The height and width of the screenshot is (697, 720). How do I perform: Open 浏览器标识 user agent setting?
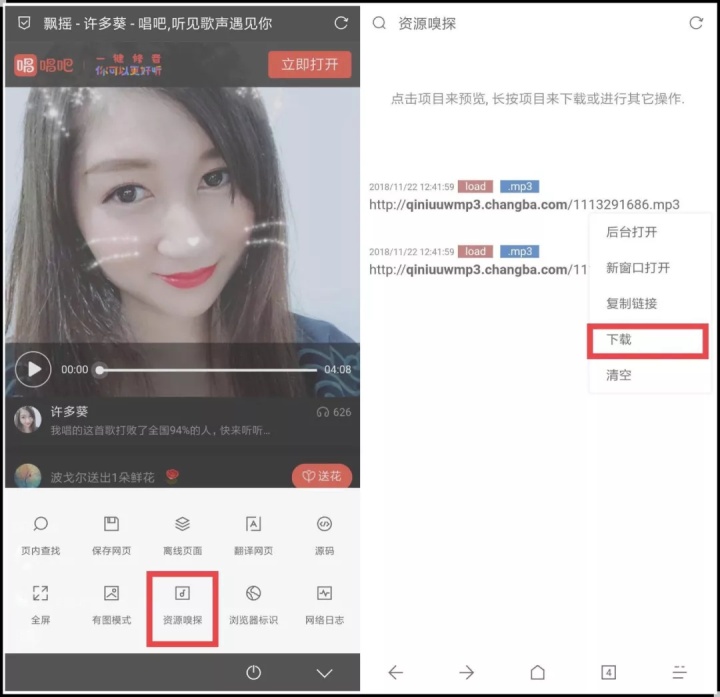click(253, 605)
